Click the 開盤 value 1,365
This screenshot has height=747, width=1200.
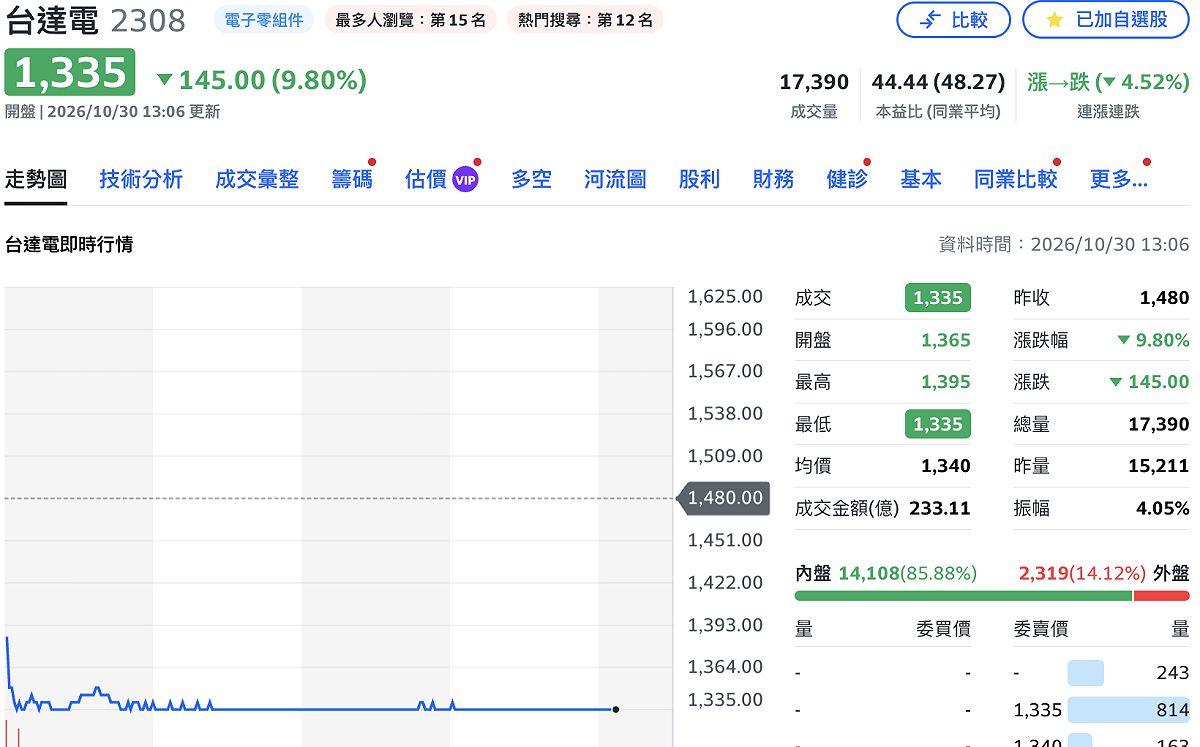[x=946, y=340]
